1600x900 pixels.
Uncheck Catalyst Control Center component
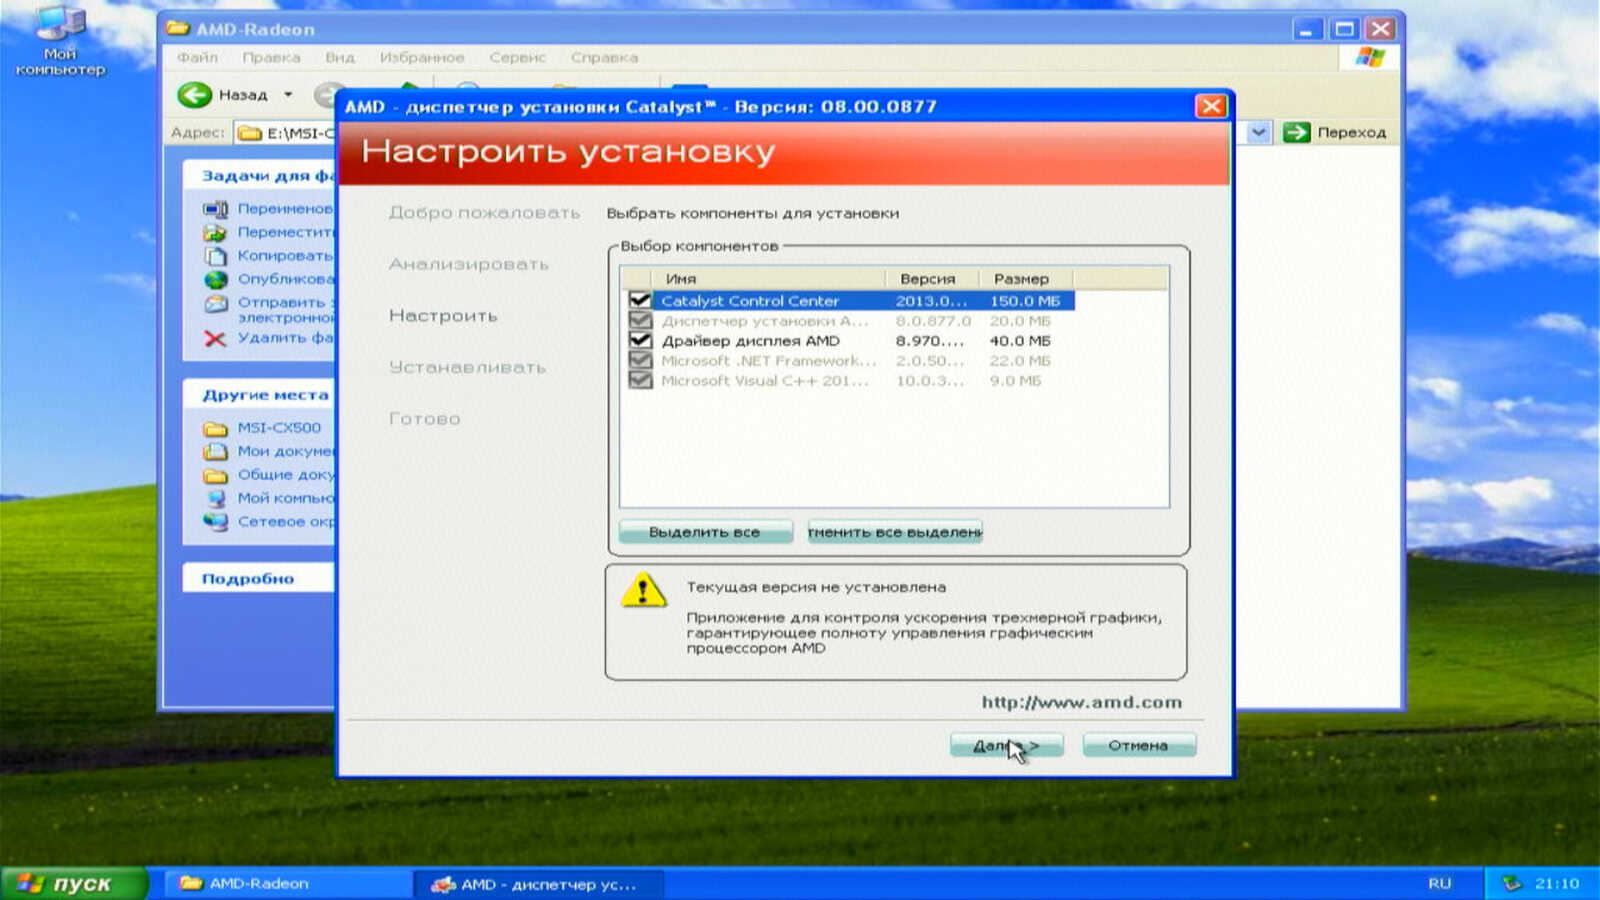coord(640,300)
